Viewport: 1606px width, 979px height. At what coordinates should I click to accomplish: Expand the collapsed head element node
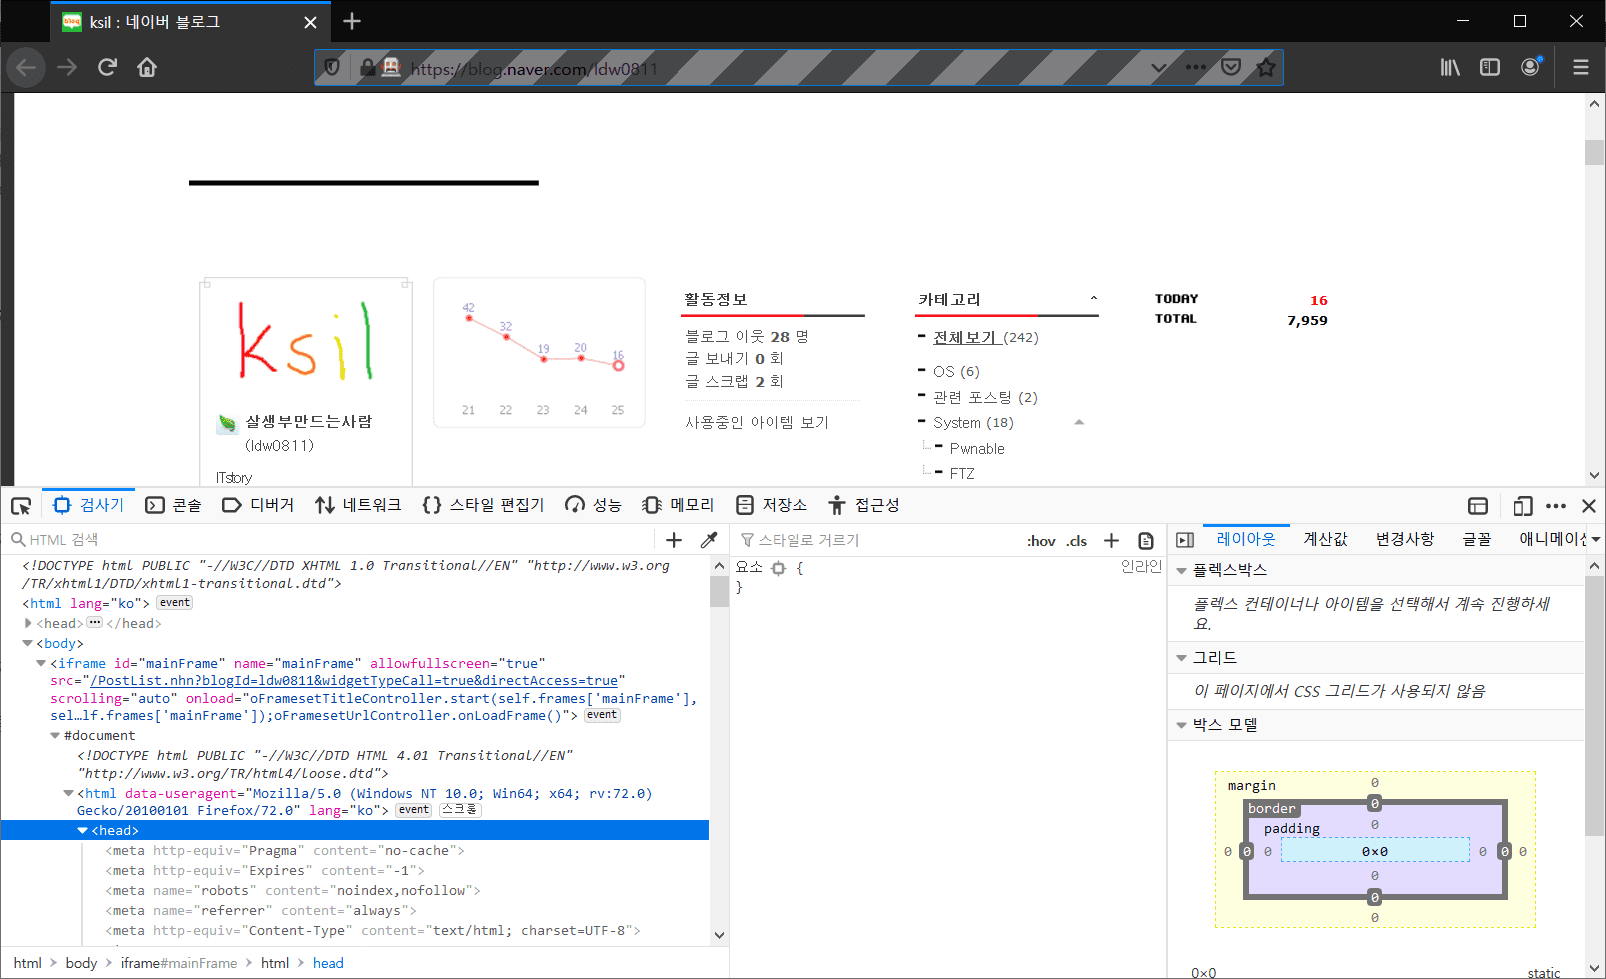coord(28,623)
